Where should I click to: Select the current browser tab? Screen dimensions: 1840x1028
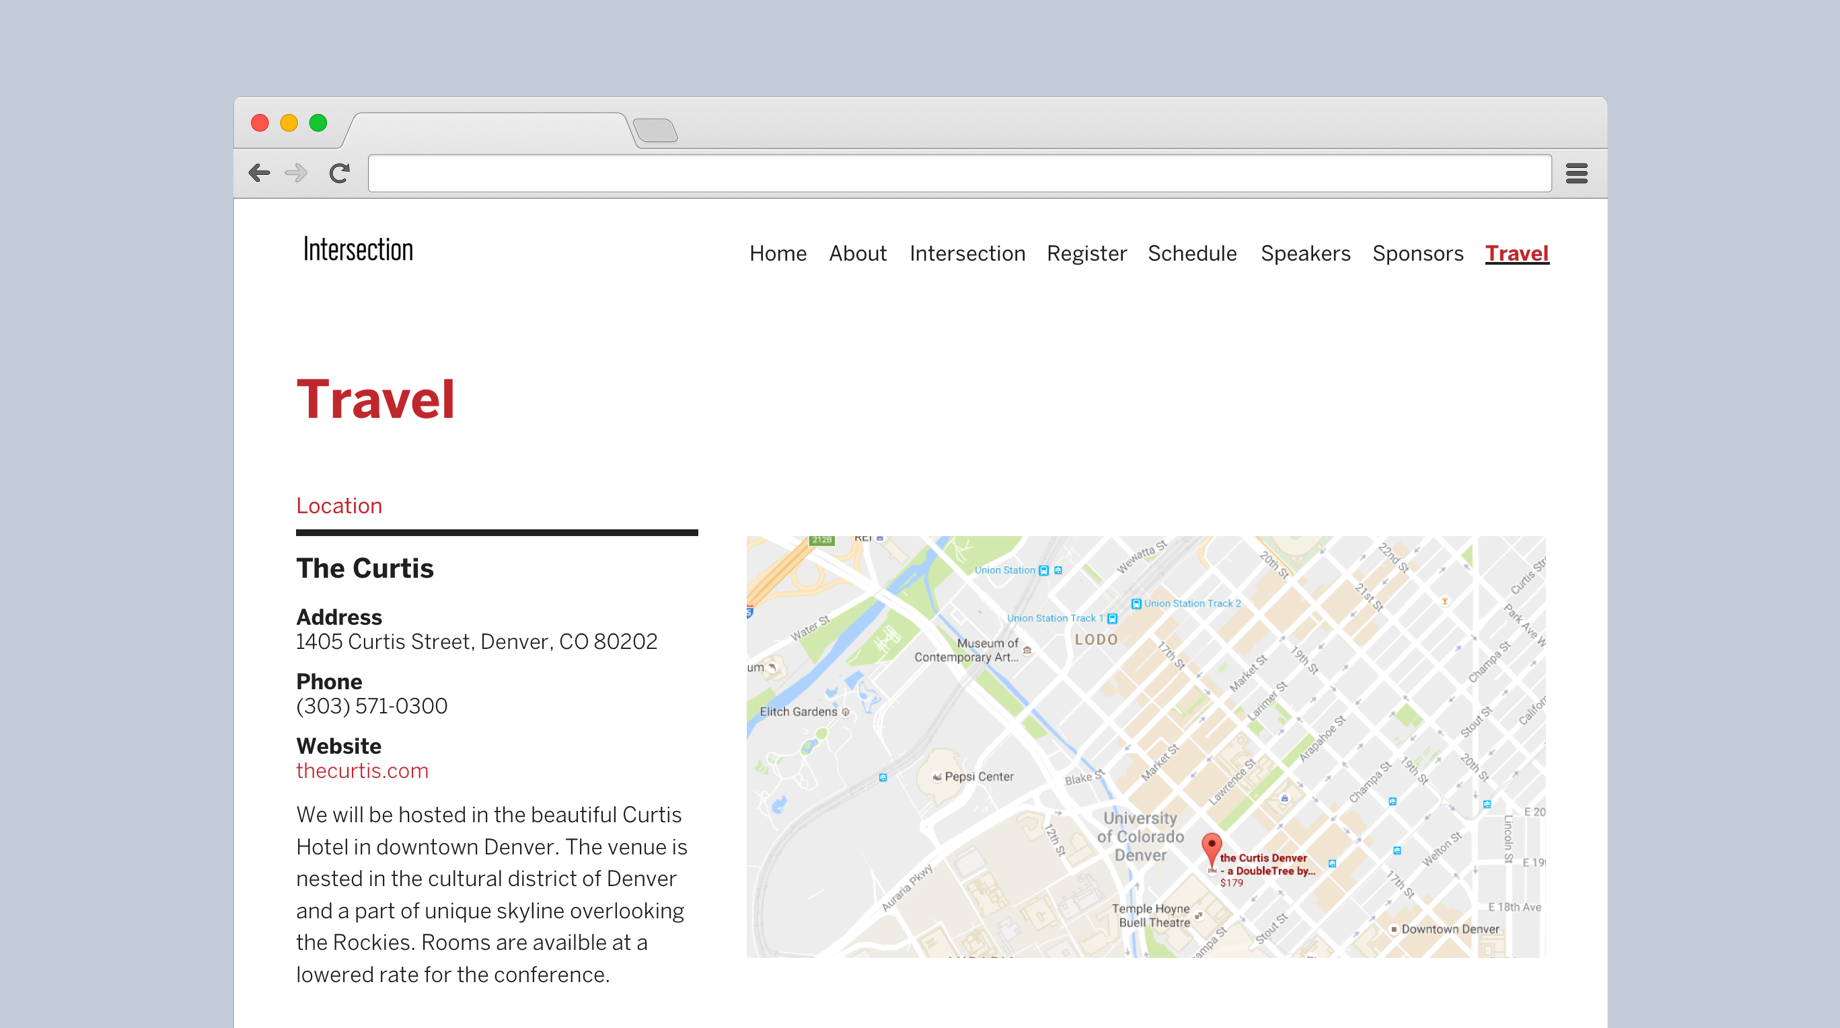490,131
